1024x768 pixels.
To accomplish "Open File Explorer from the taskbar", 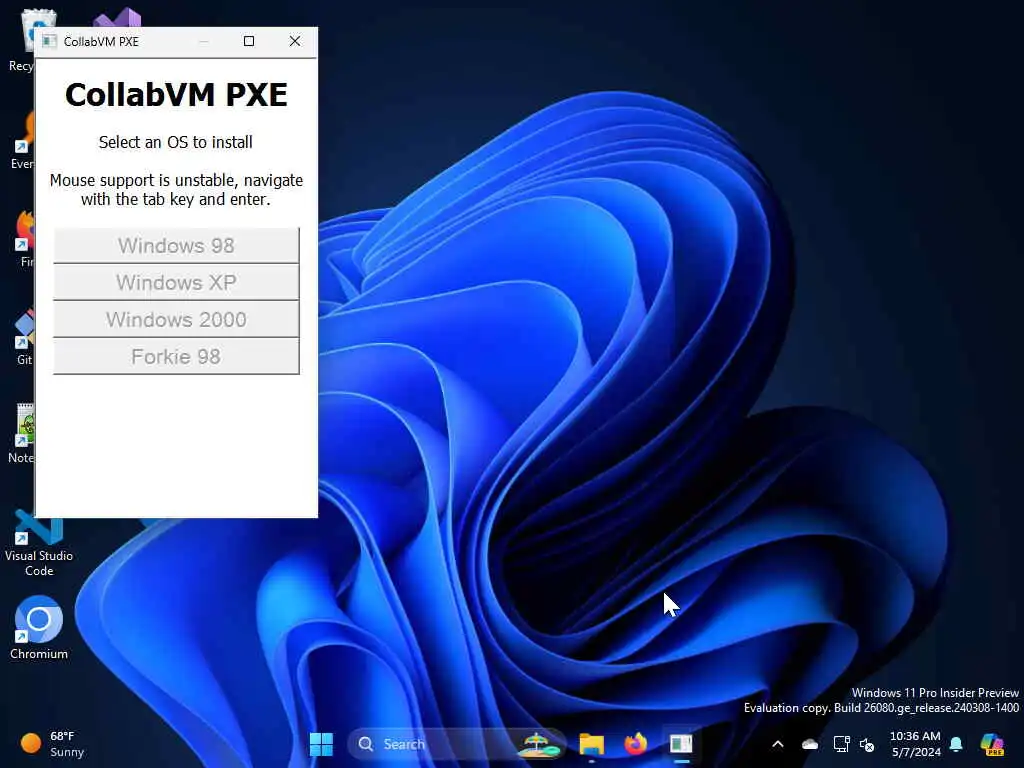I will (x=592, y=744).
